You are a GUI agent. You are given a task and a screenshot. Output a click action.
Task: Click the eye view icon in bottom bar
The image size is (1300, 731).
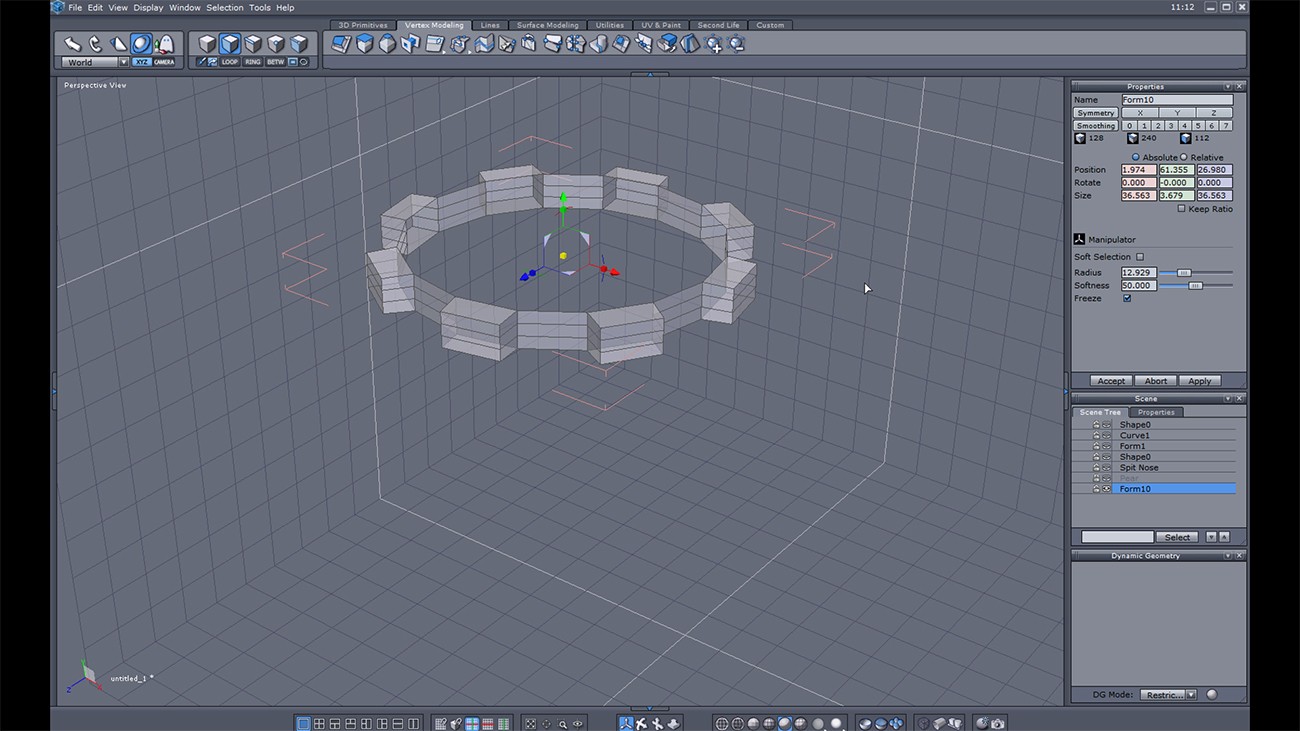click(578, 723)
